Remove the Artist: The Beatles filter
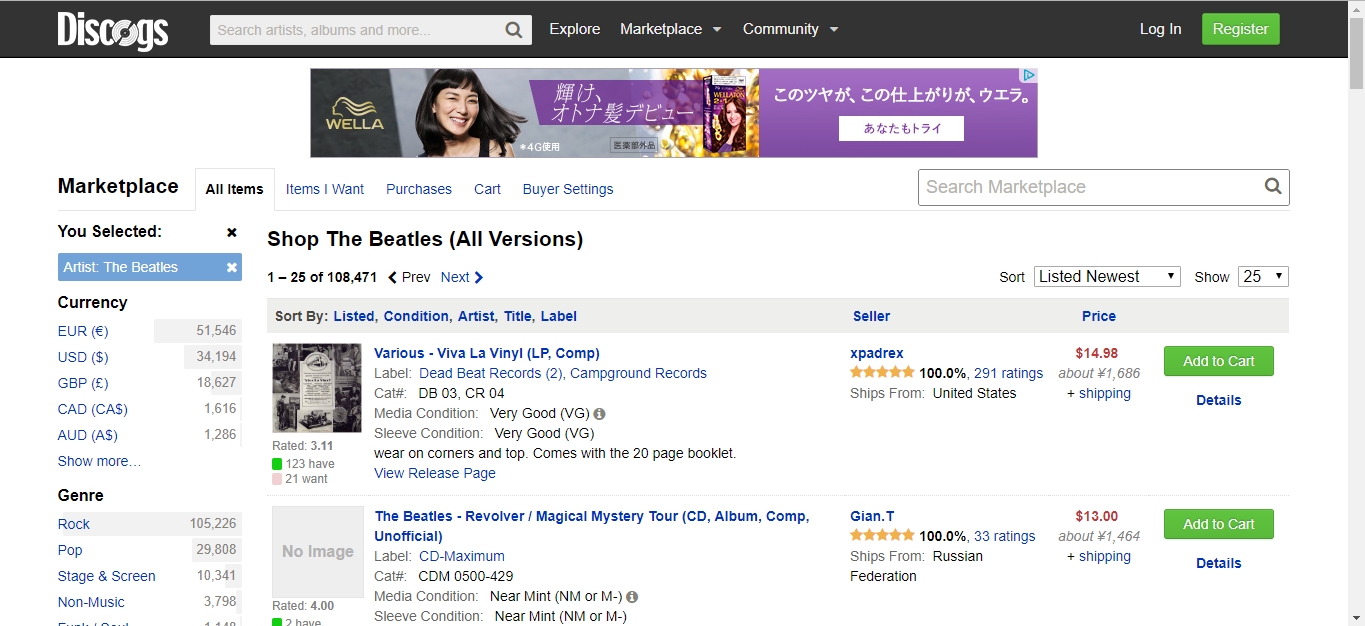Image resolution: width=1365 pixels, height=626 pixels. pyautogui.click(x=232, y=267)
